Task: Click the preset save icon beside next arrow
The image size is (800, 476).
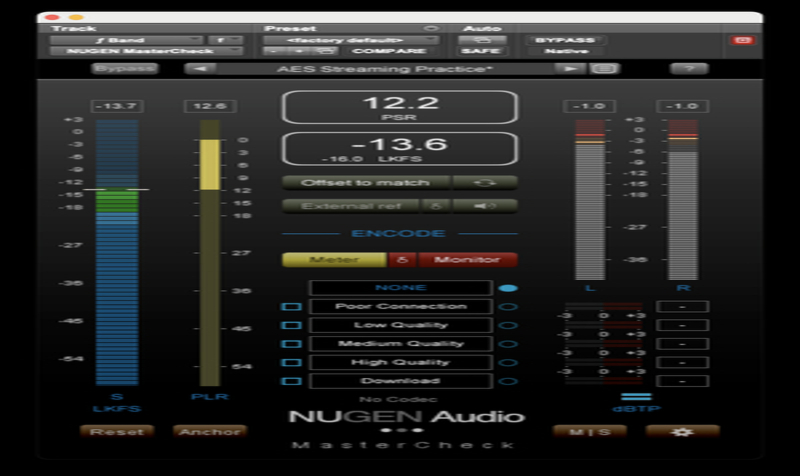Action: click(x=602, y=69)
